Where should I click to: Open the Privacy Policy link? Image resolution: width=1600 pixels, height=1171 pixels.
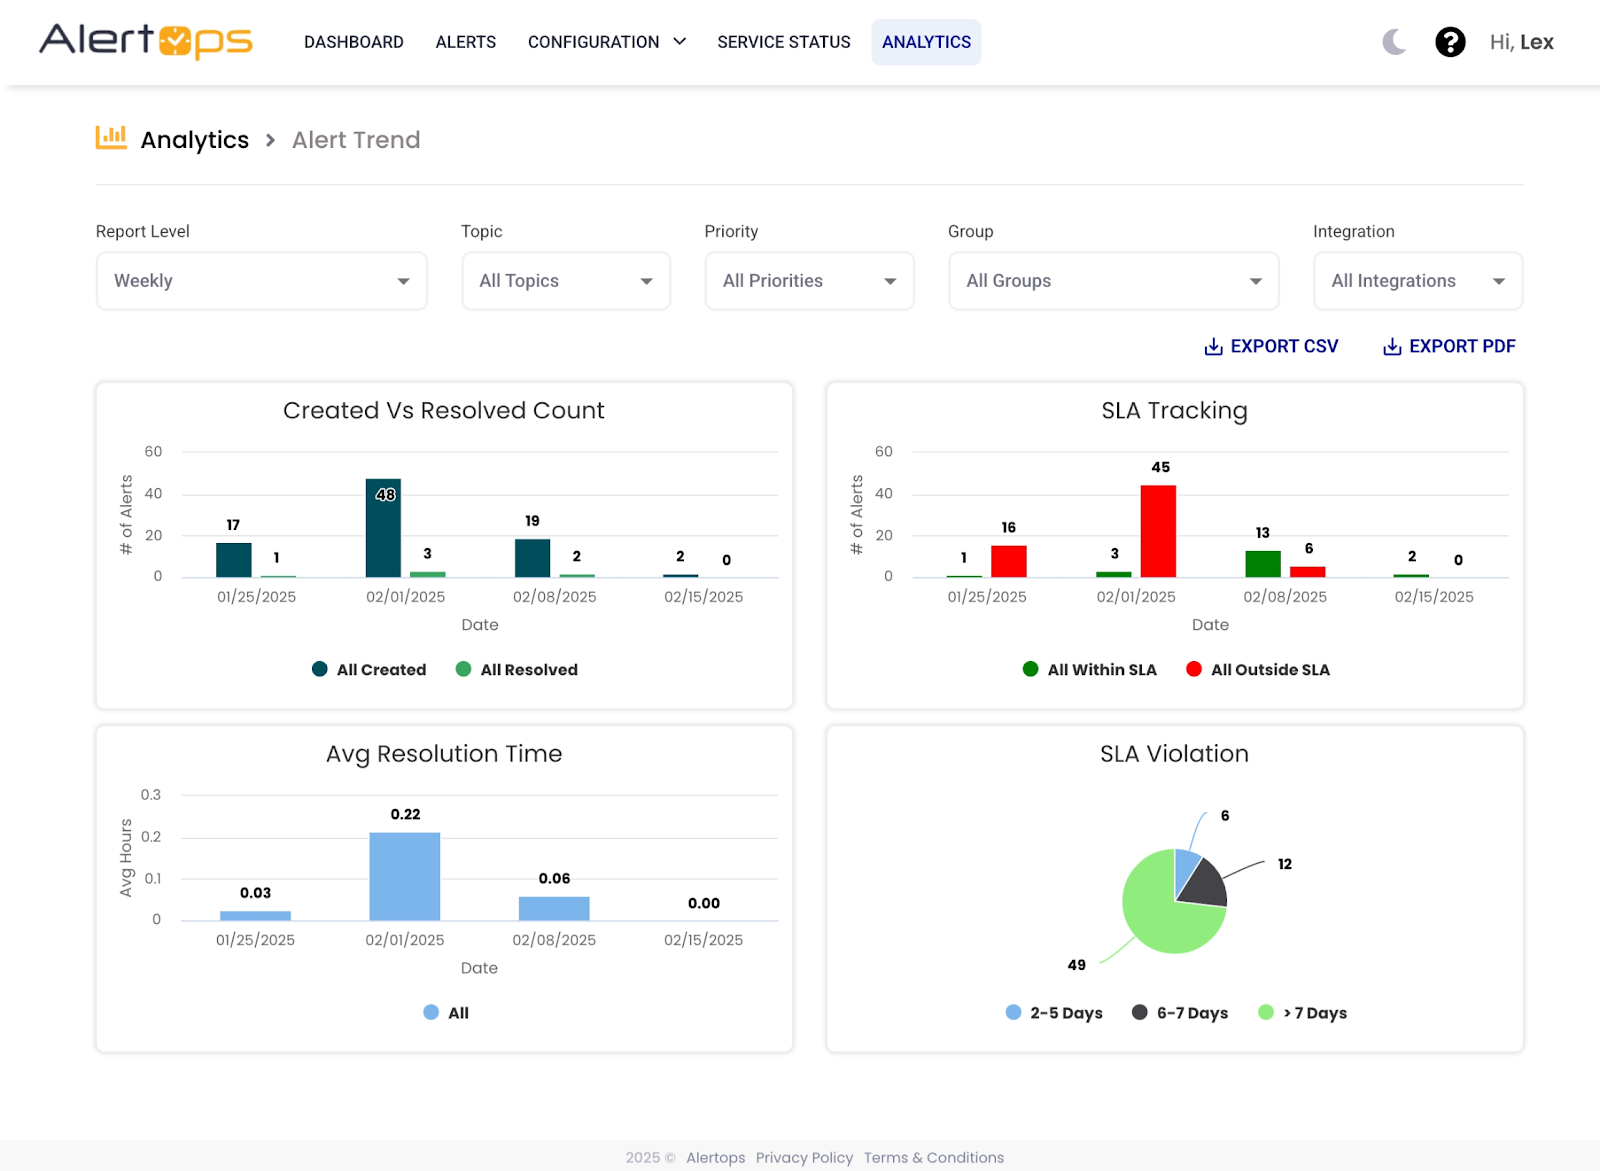pos(804,1157)
